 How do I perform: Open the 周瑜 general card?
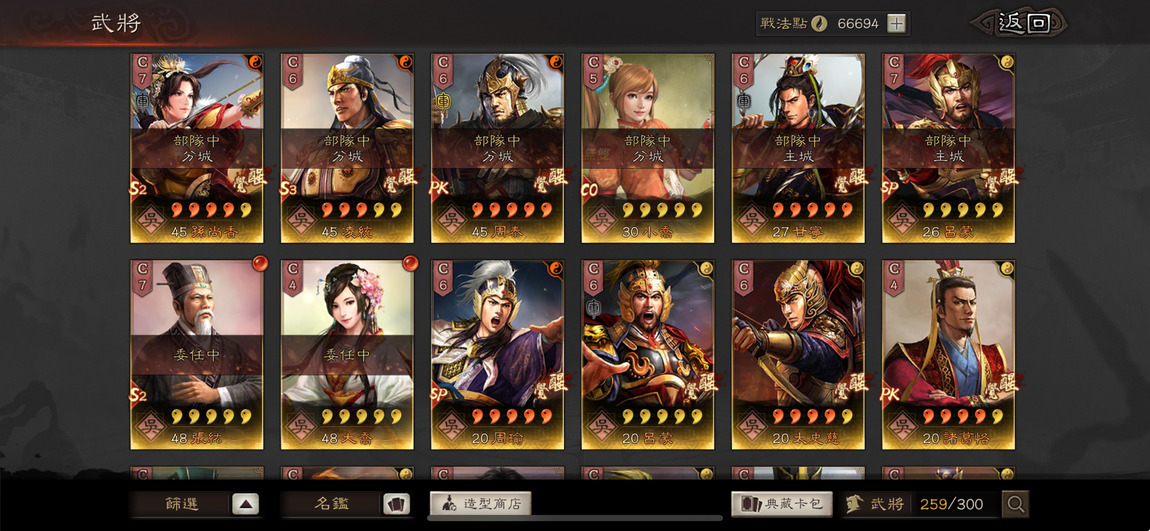[497, 354]
